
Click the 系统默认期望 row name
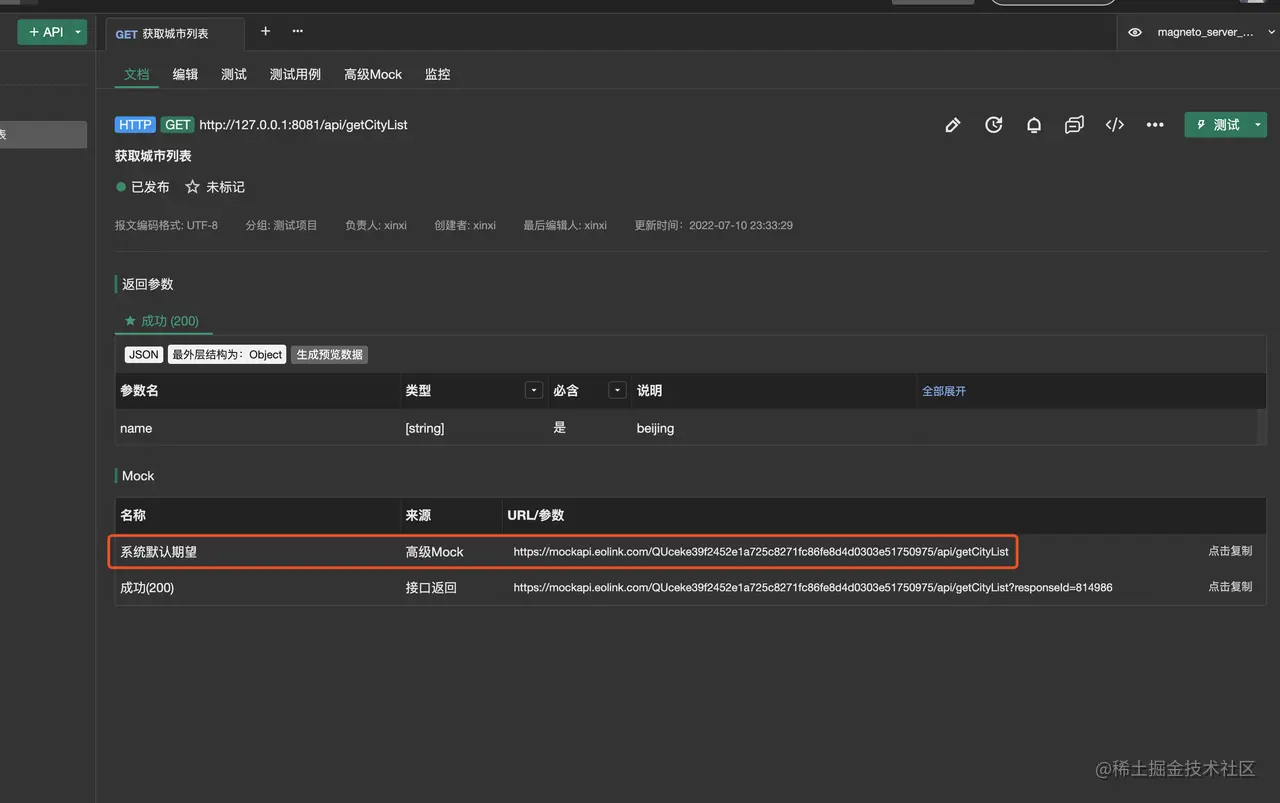[x=158, y=552]
